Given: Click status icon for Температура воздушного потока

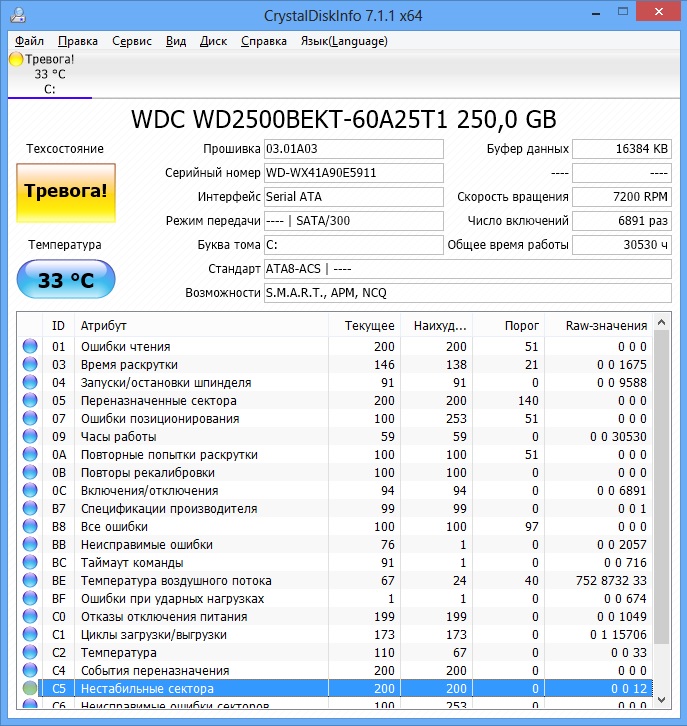Looking at the screenshot, I should (x=30, y=581).
